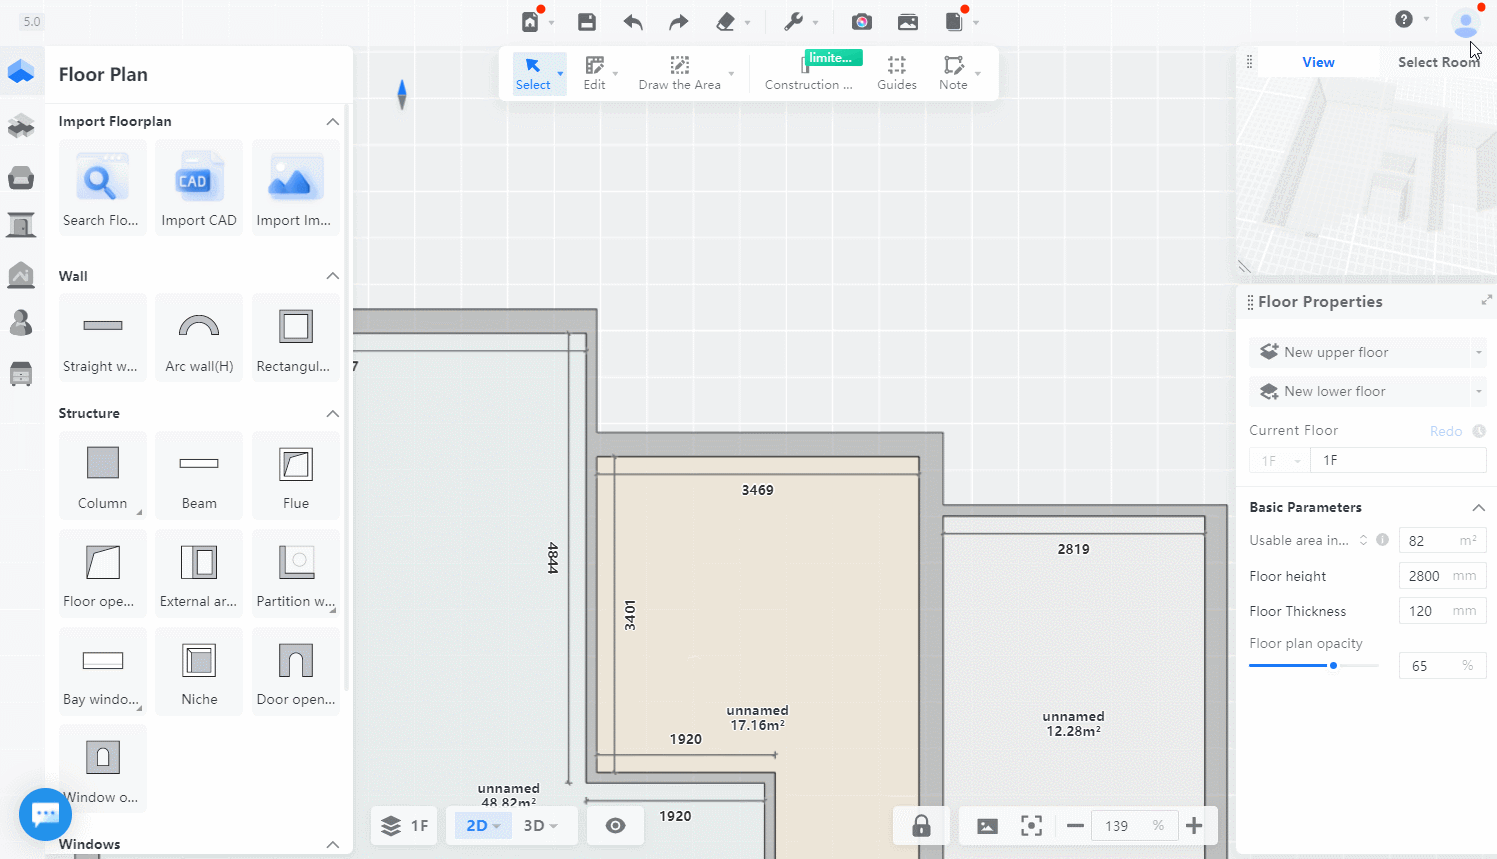Switch to 2D view mode
This screenshot has width=1497, height=859.
click(477, 825)
